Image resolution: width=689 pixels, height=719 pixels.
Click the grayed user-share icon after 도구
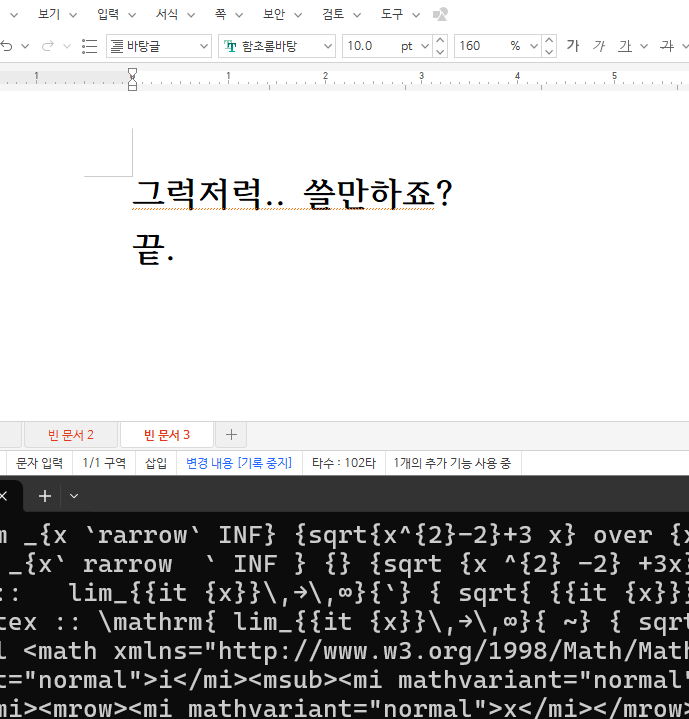point(440,14)
